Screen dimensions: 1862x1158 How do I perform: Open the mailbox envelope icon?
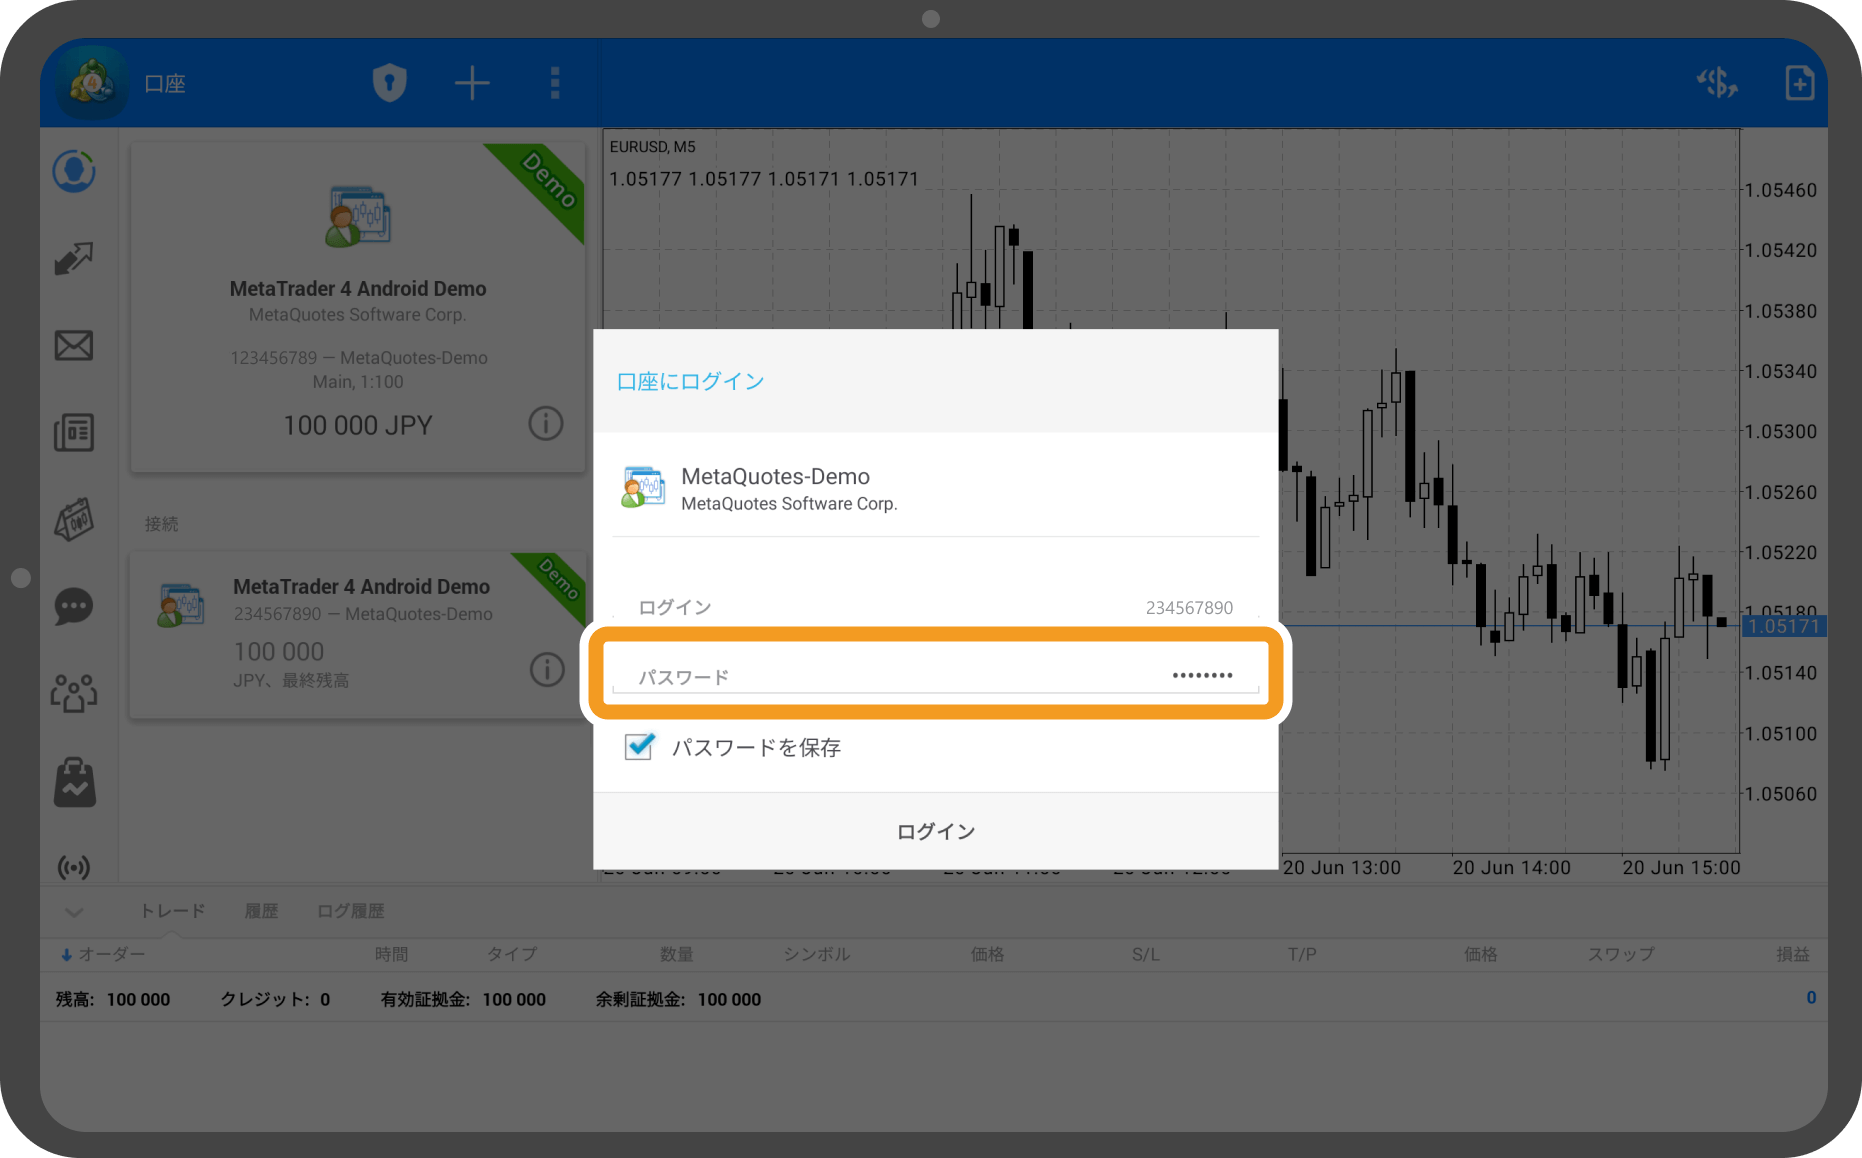tap(74, 346)
